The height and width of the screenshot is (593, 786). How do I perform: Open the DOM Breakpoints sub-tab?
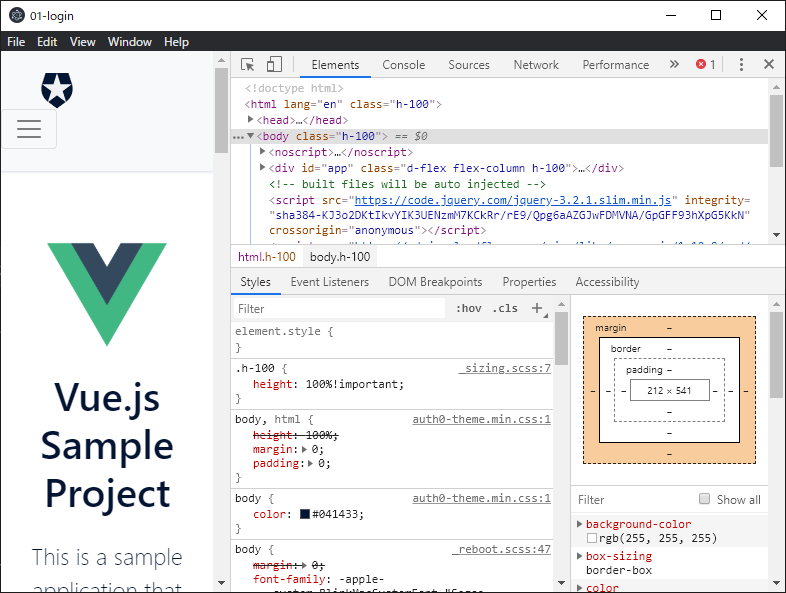[436, 282]
